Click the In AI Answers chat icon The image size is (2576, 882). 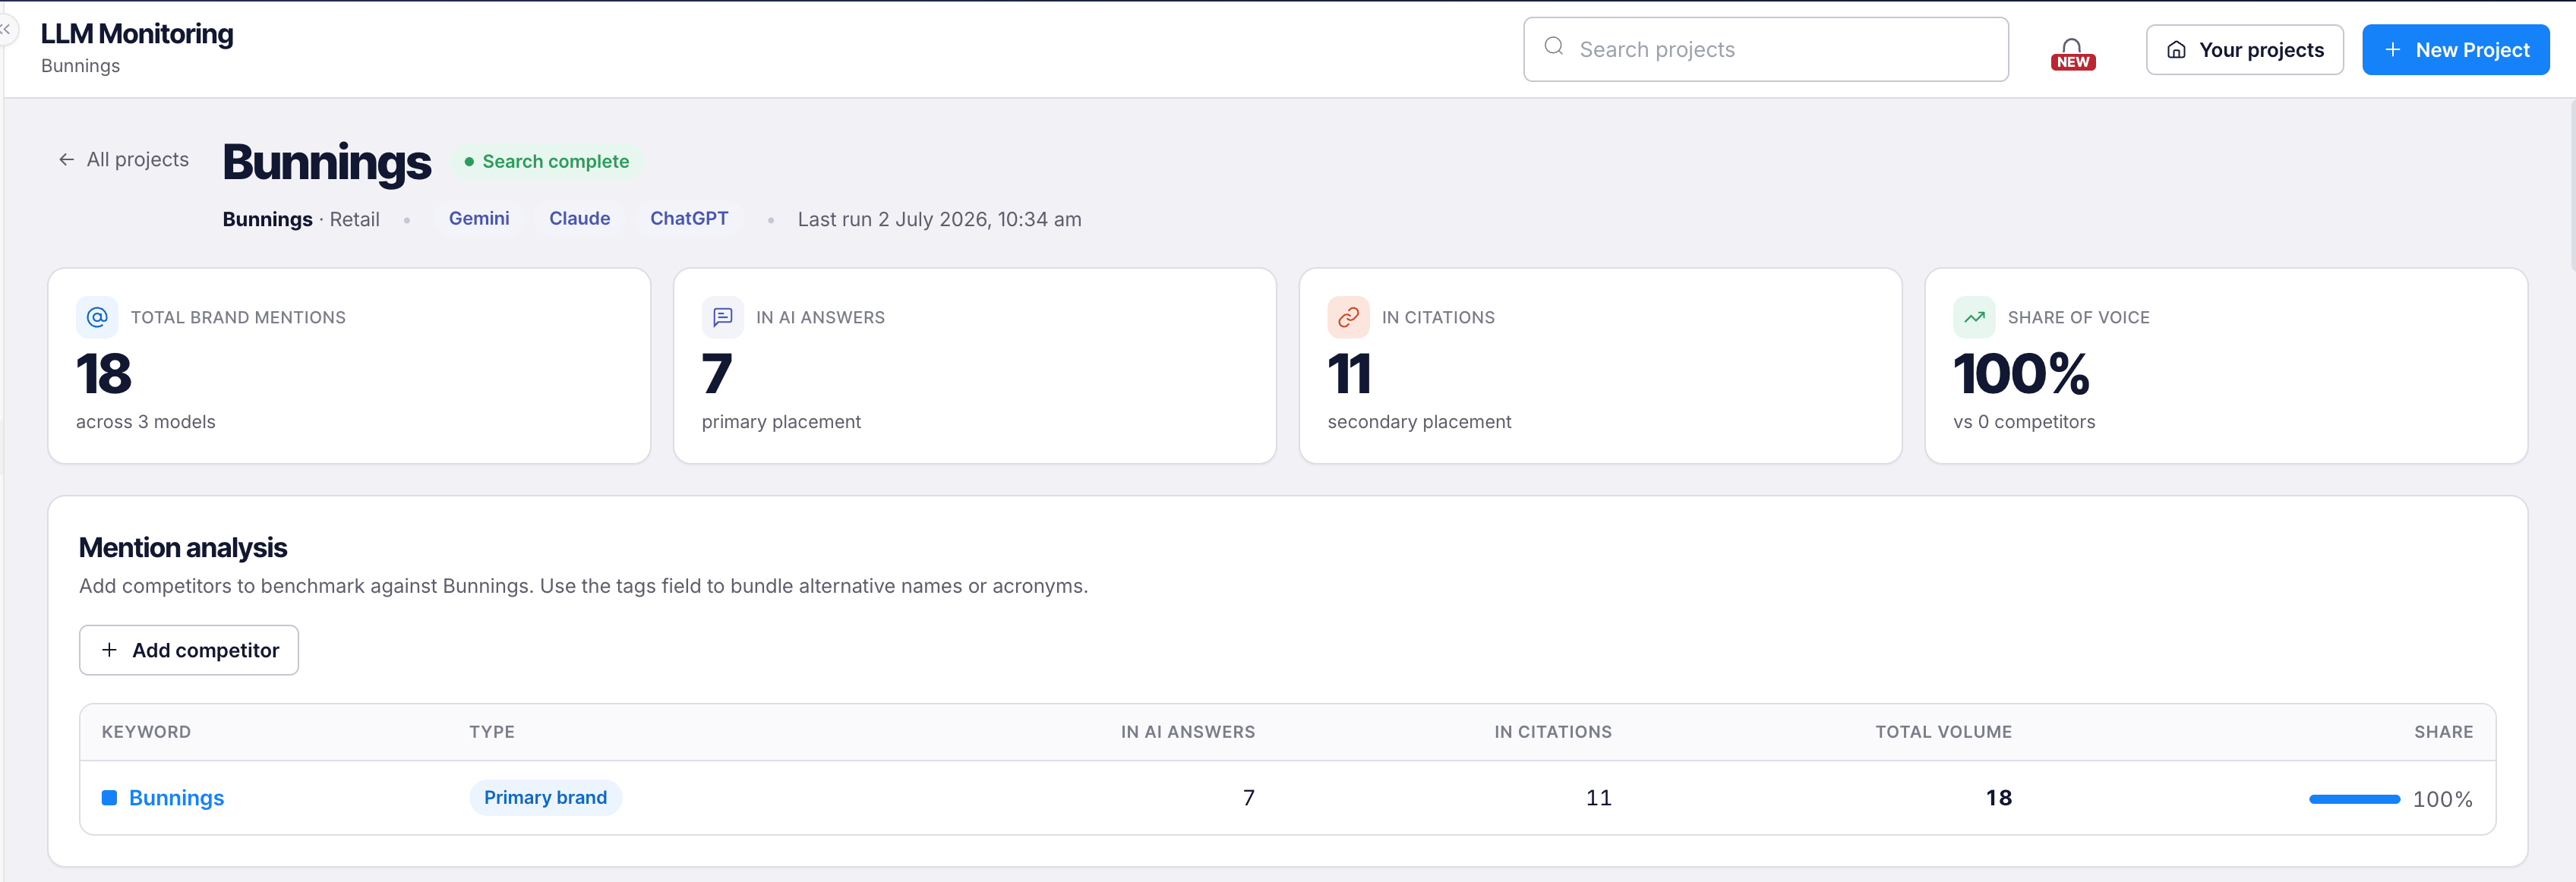(722, 317)
